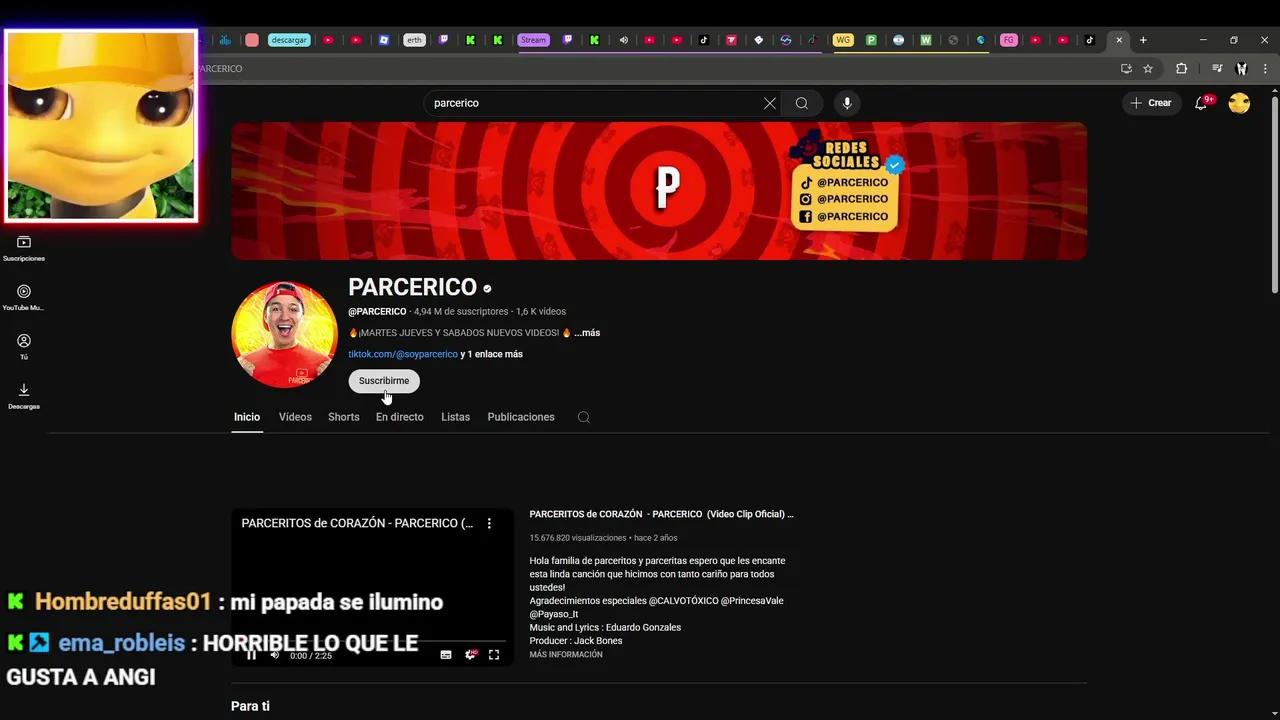Click the Crear button
1280x720 pixels.
pyautogui.click(x=1150, y=103)
